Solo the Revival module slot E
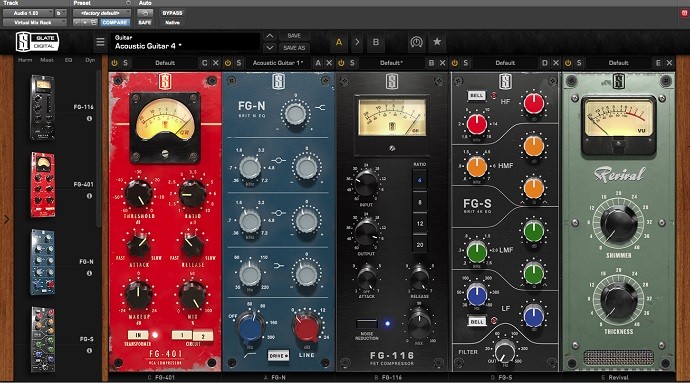Image resolution: width=690 pixels, height=383 pixels. pyautogui.click(x=579, y=63)
